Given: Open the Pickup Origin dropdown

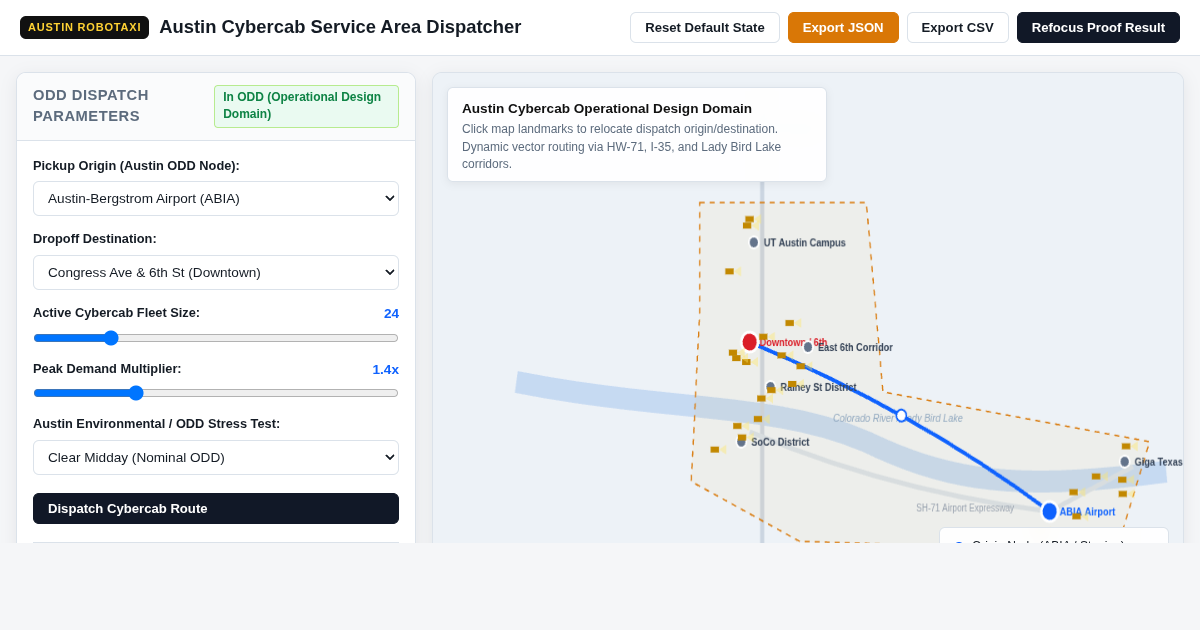Looking at the screenshot, I should [216, 198].
